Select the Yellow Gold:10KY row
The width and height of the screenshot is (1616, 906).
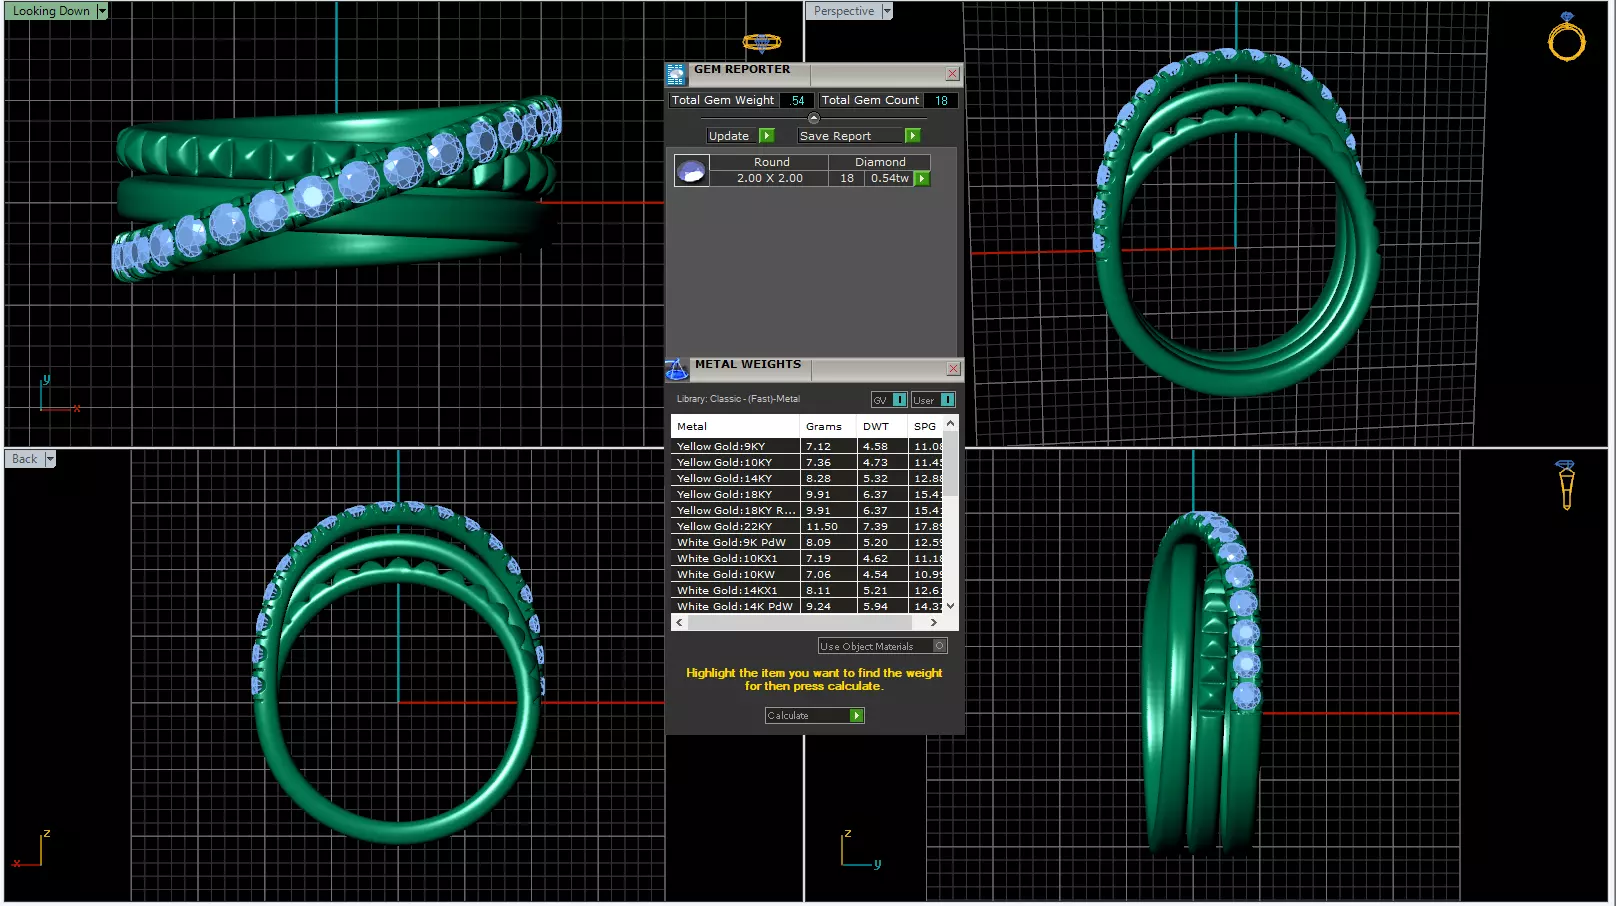[807, 463]
